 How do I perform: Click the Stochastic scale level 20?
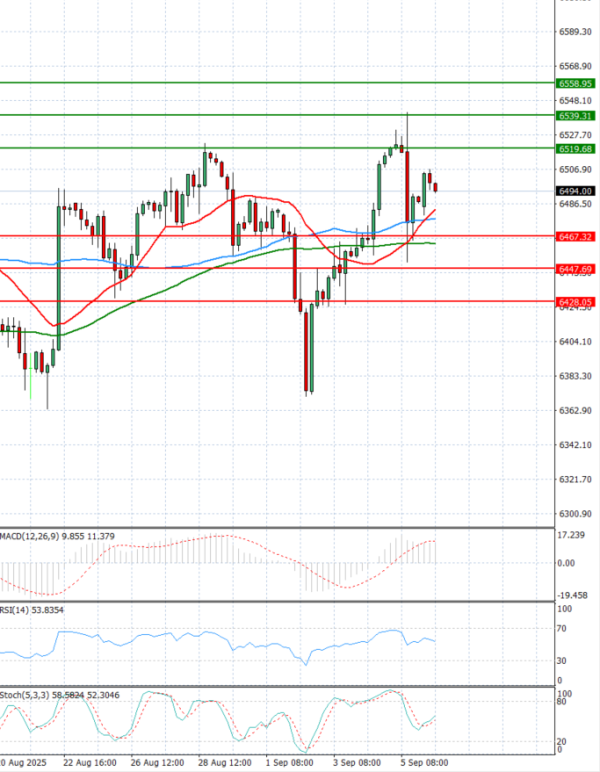coord(562,742)
